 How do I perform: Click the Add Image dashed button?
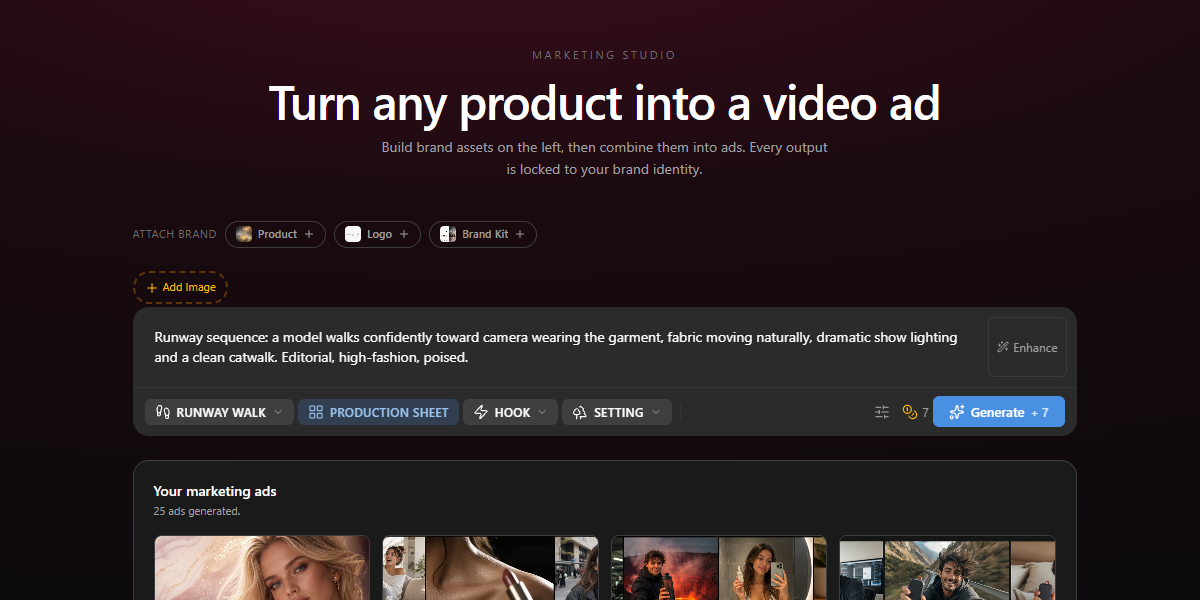181,288
